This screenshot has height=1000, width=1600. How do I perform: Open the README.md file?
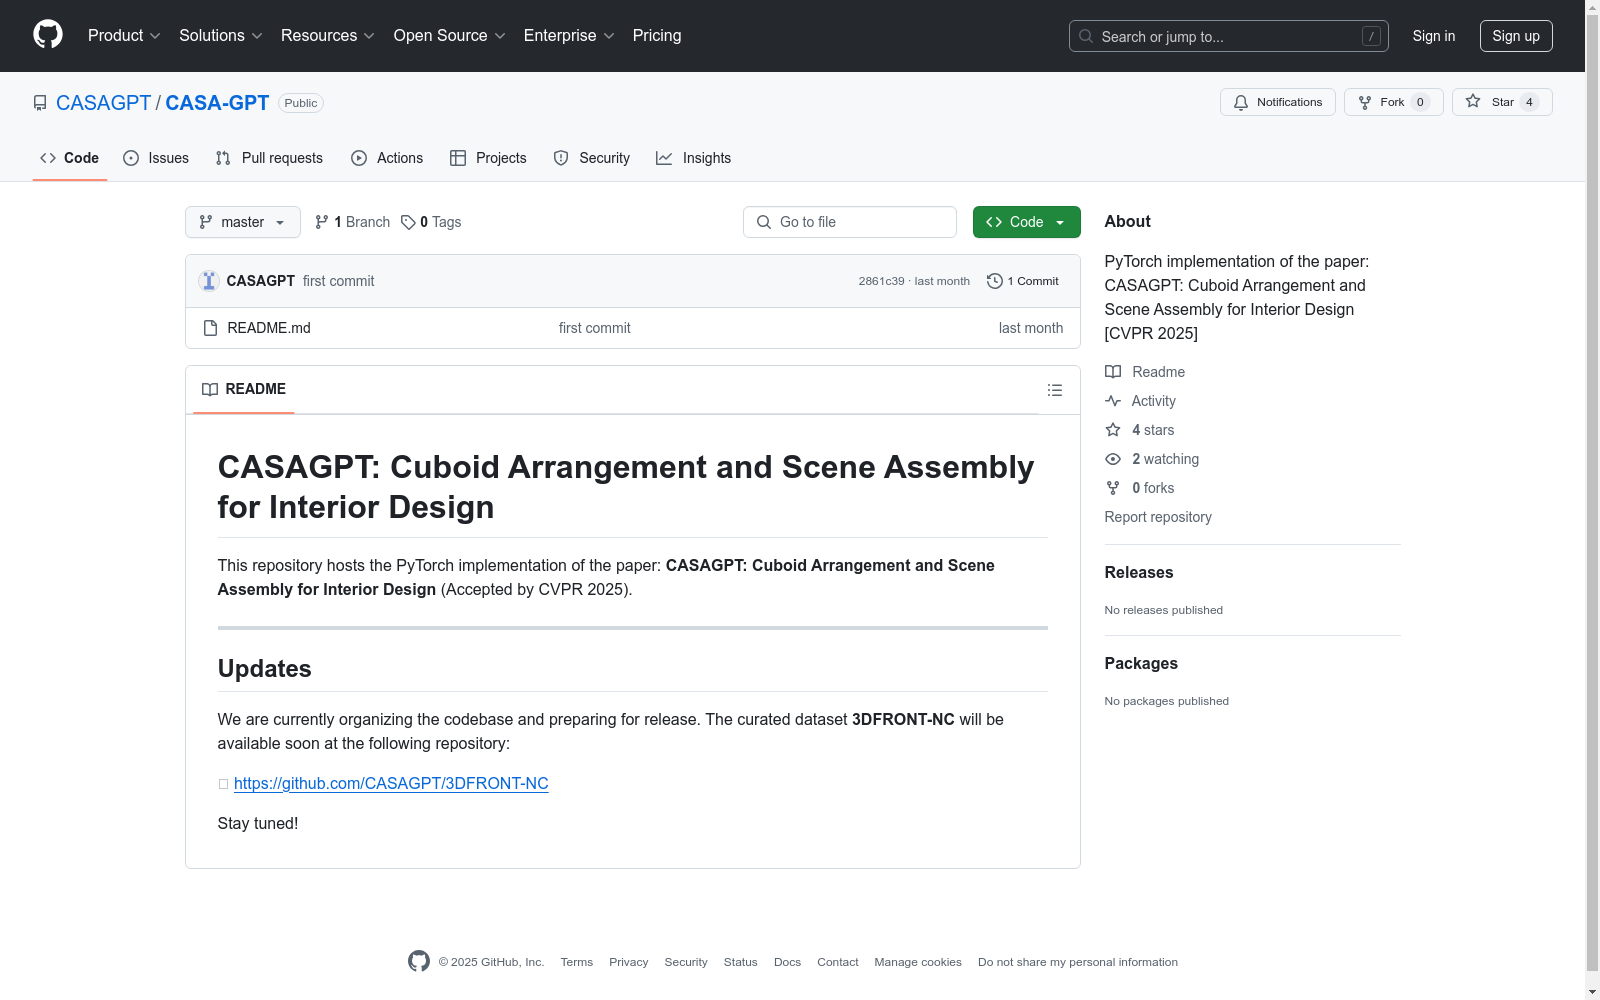pyautogui.click(x=269, y=328)
